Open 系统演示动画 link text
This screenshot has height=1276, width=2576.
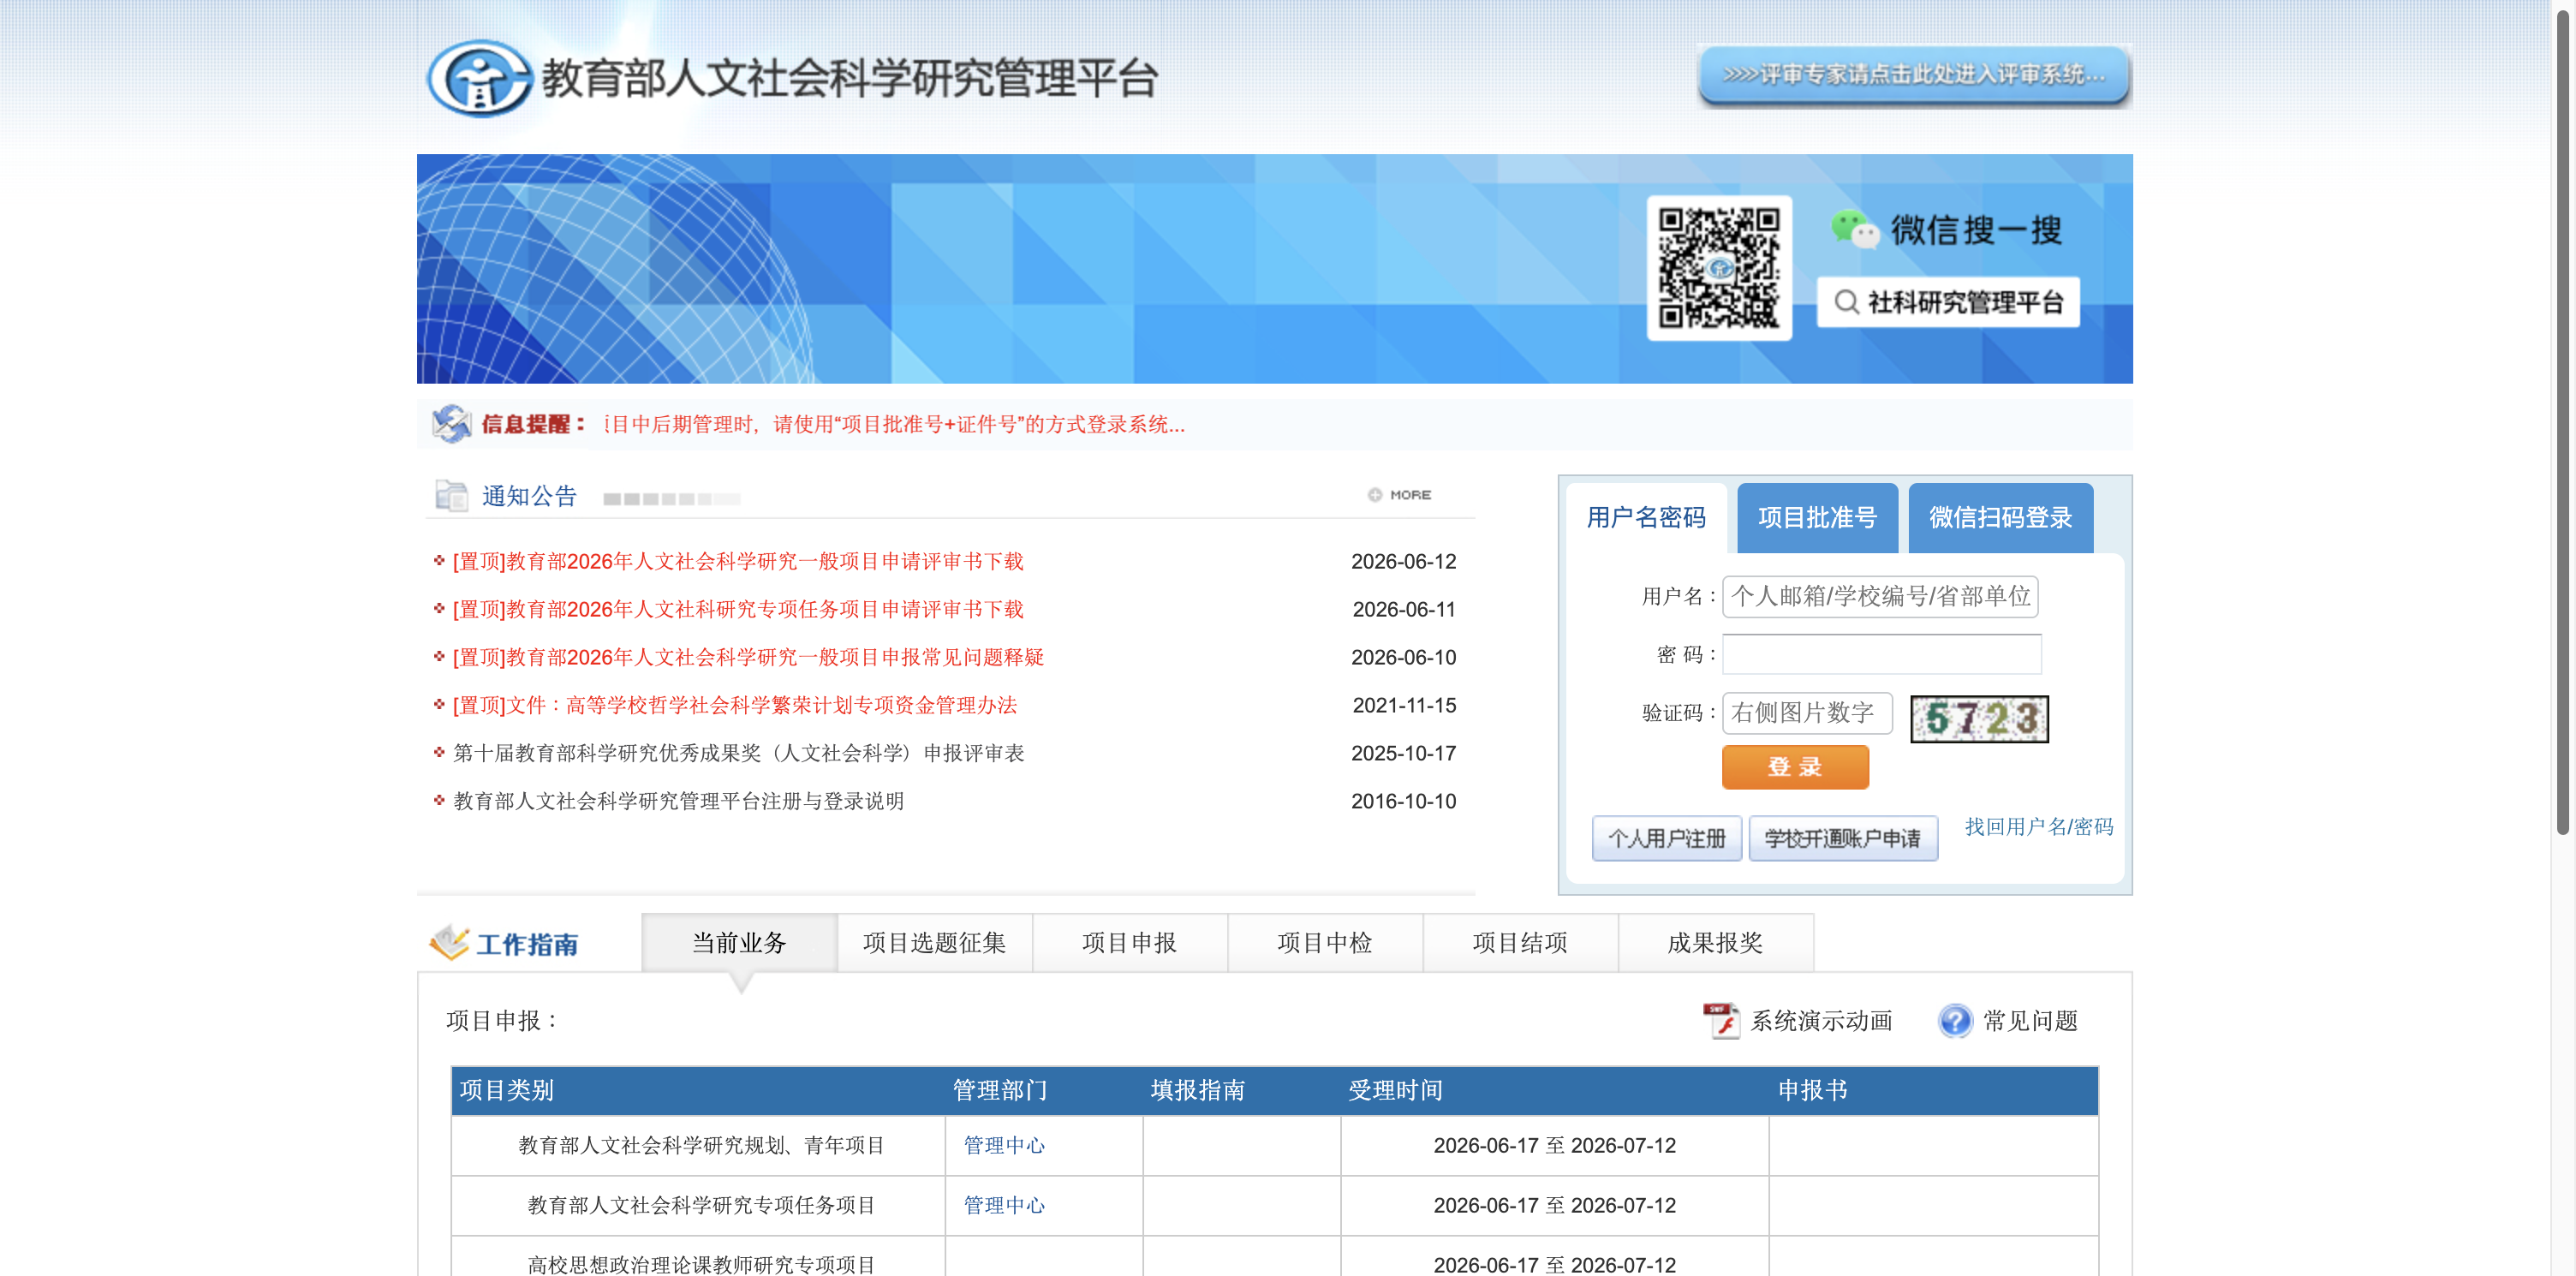point(1821,1021)
